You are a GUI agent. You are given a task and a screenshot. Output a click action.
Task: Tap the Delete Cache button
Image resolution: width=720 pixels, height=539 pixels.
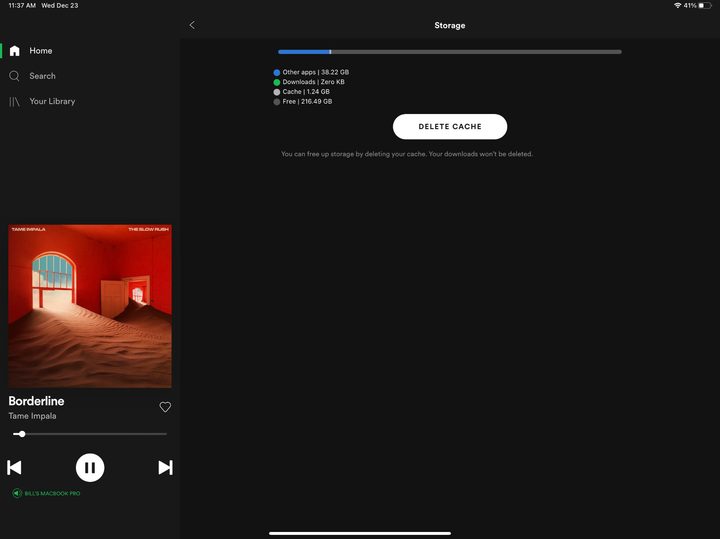450,127
